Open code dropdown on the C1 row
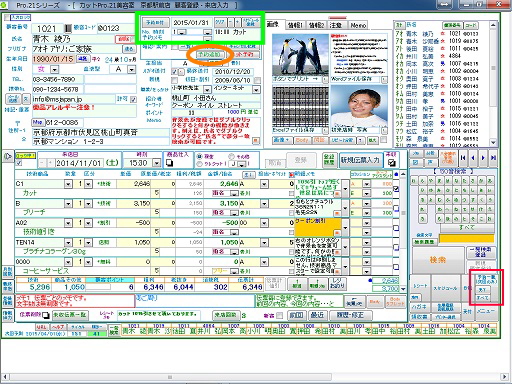 [x=68, y=184]
